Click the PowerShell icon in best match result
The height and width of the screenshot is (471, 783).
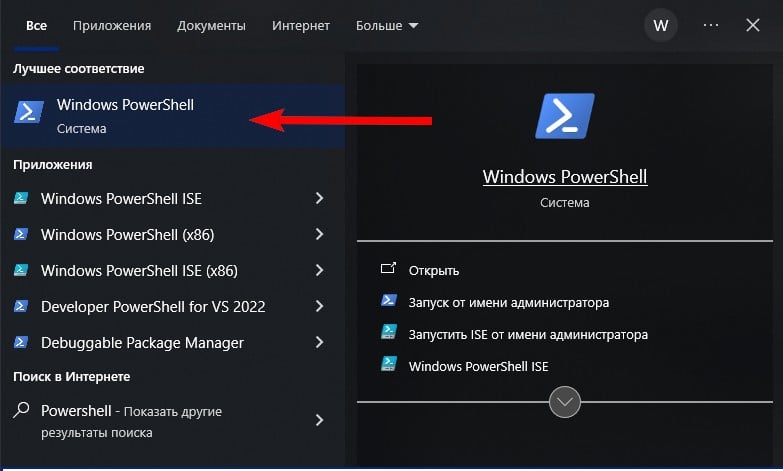click(29, 113)
